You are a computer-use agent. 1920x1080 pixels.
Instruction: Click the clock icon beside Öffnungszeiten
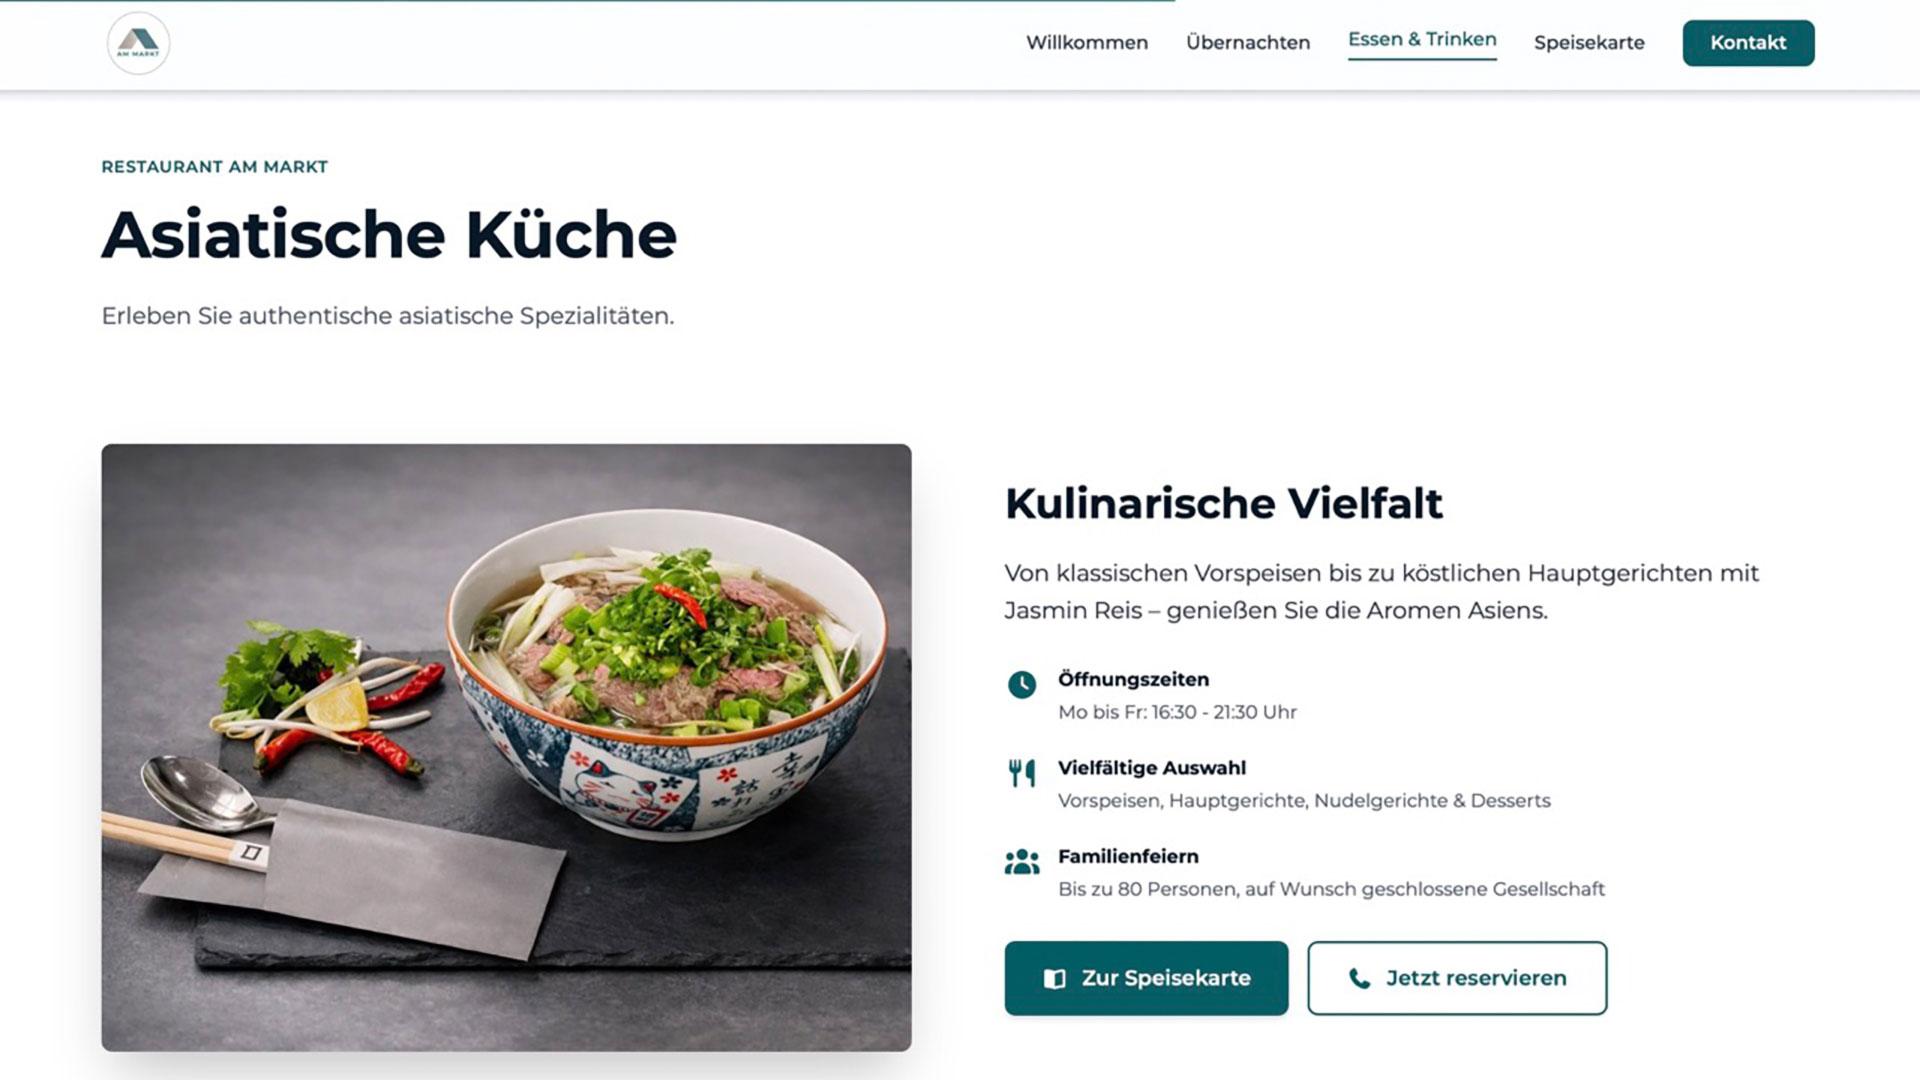click(x=1021, y=685)
